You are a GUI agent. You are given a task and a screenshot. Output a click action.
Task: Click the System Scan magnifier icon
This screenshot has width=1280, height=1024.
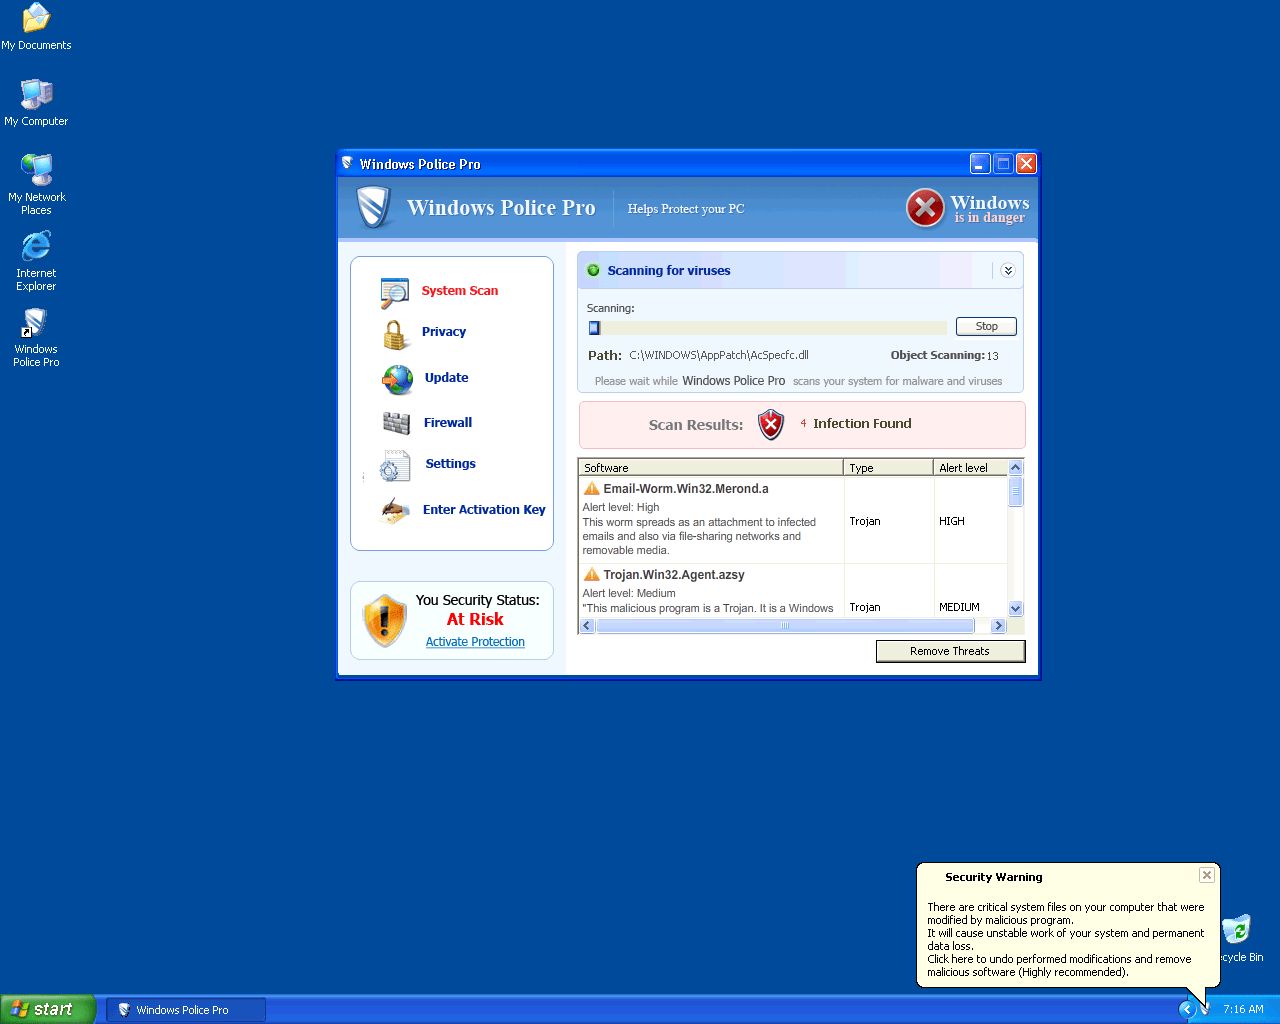pyautogui.click(x=395, y=292)
